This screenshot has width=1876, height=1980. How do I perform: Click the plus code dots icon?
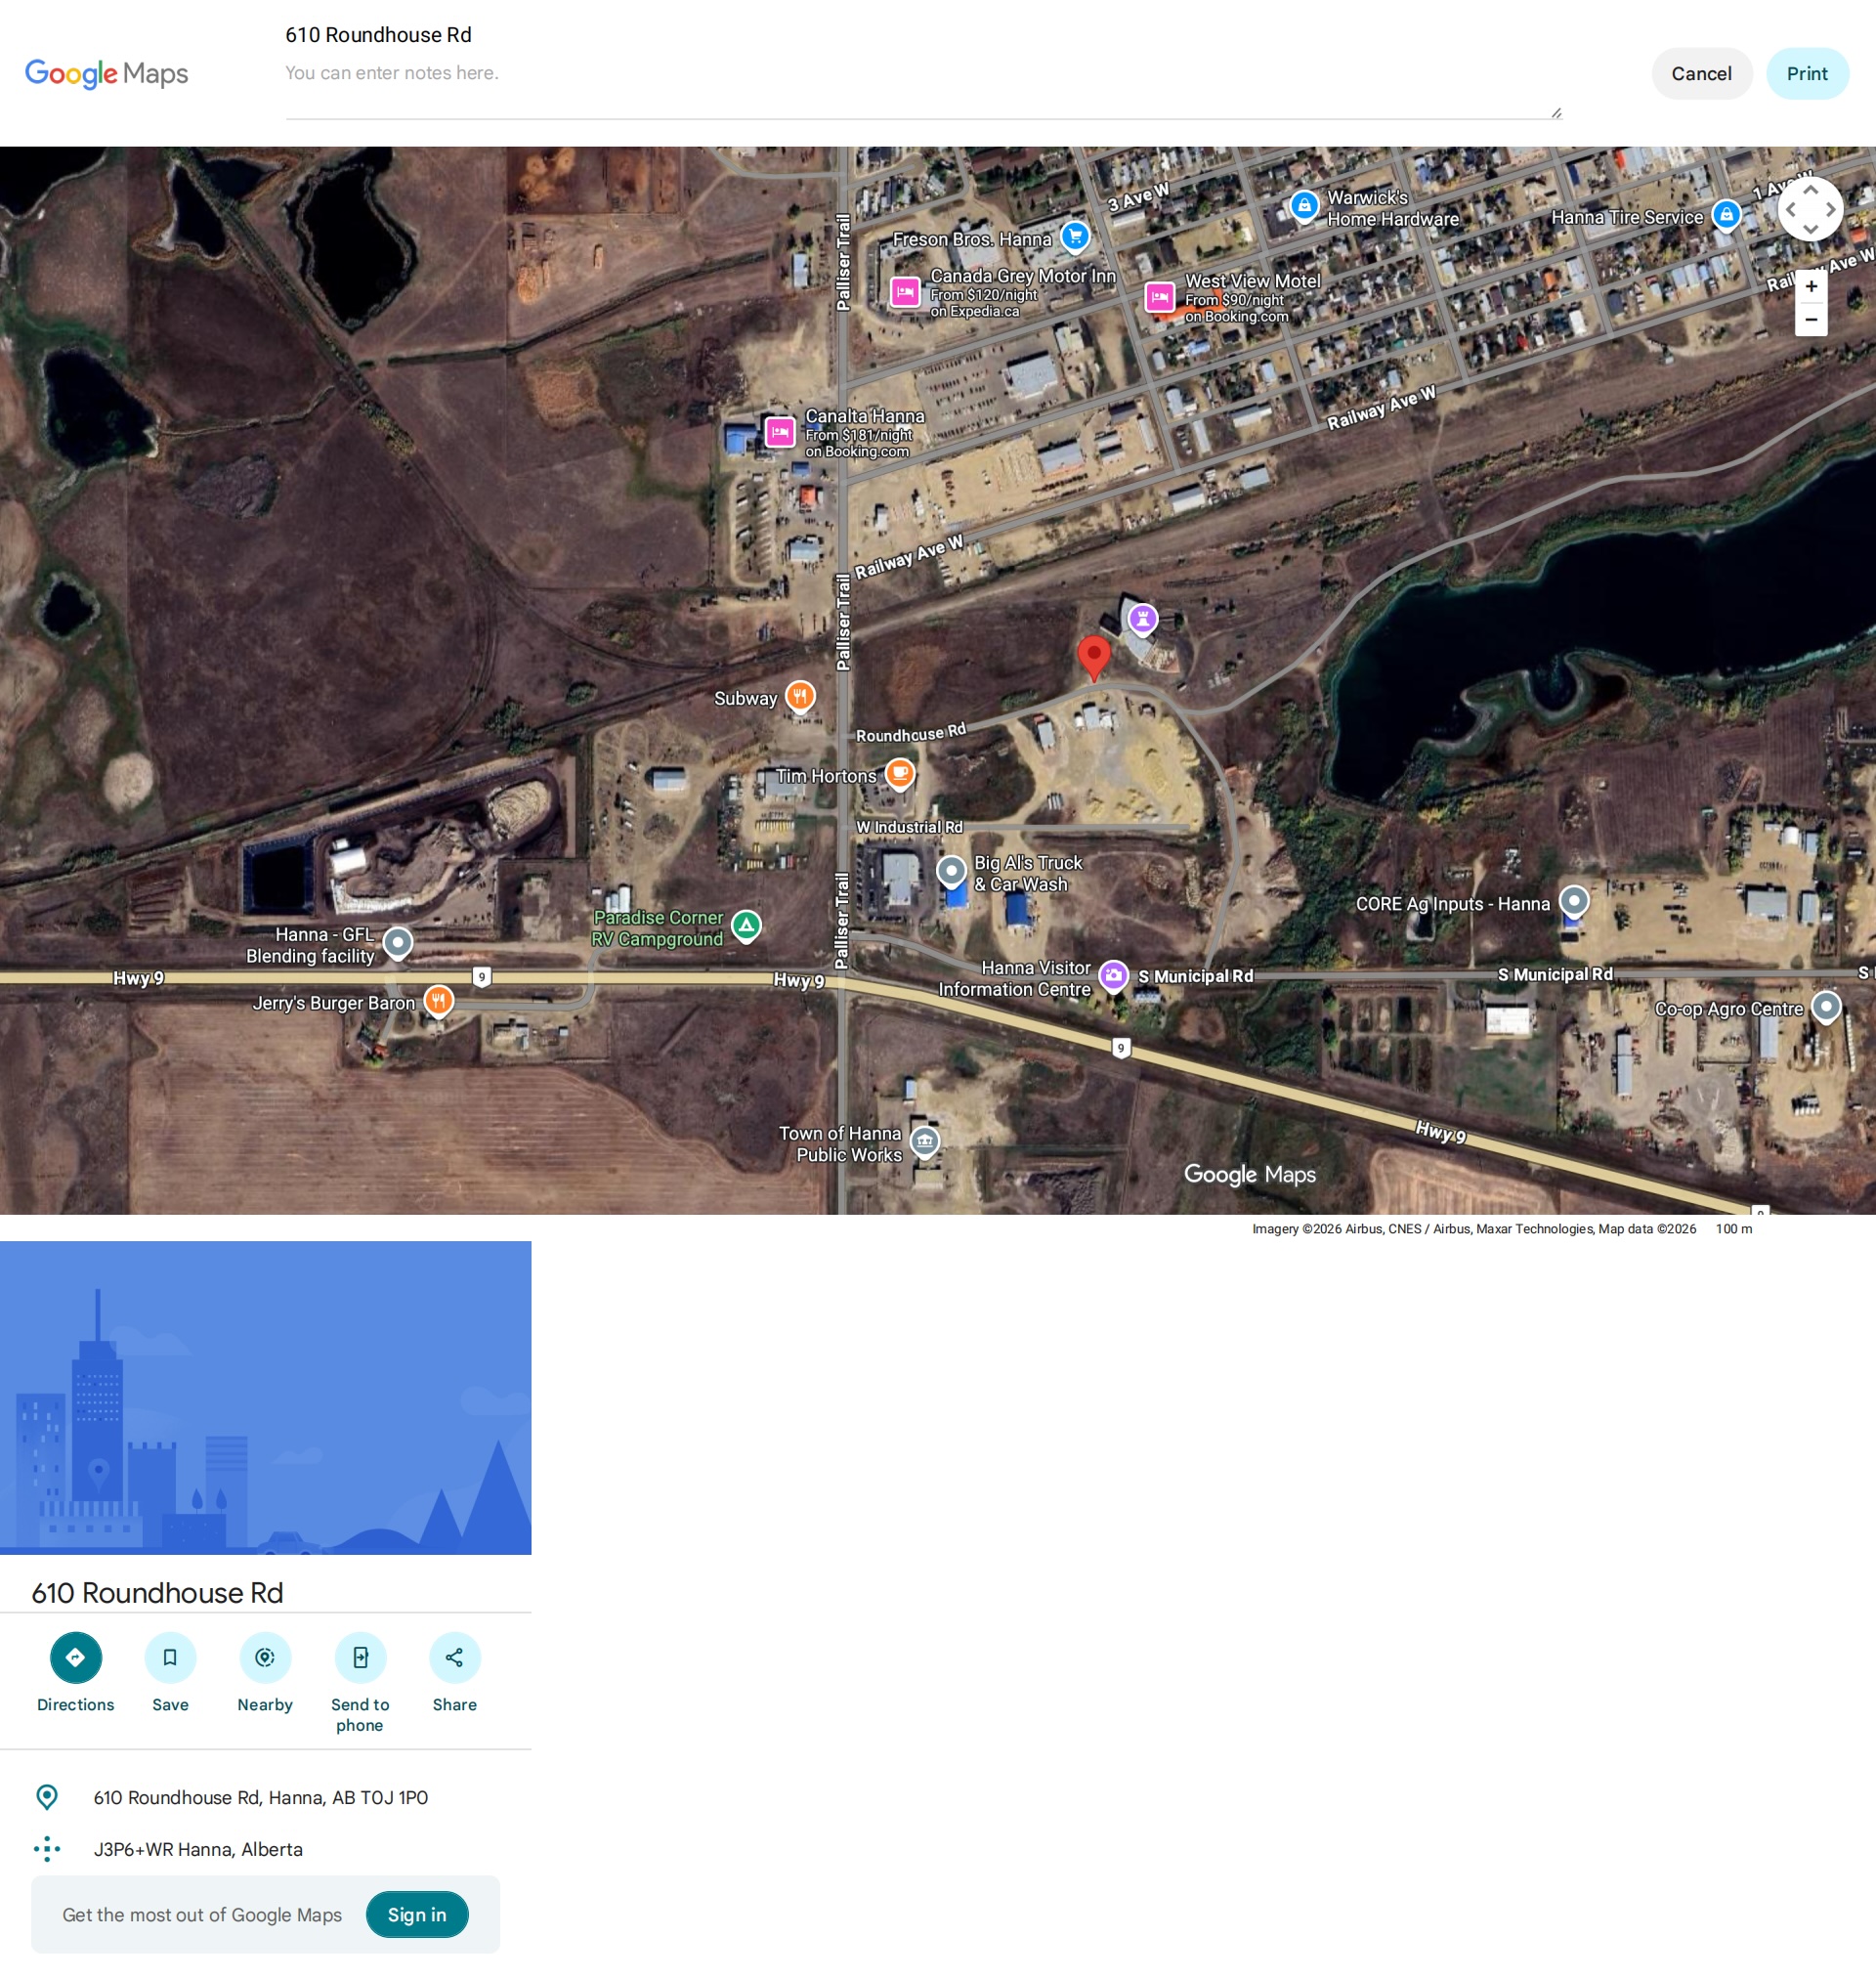point(47,1849)
